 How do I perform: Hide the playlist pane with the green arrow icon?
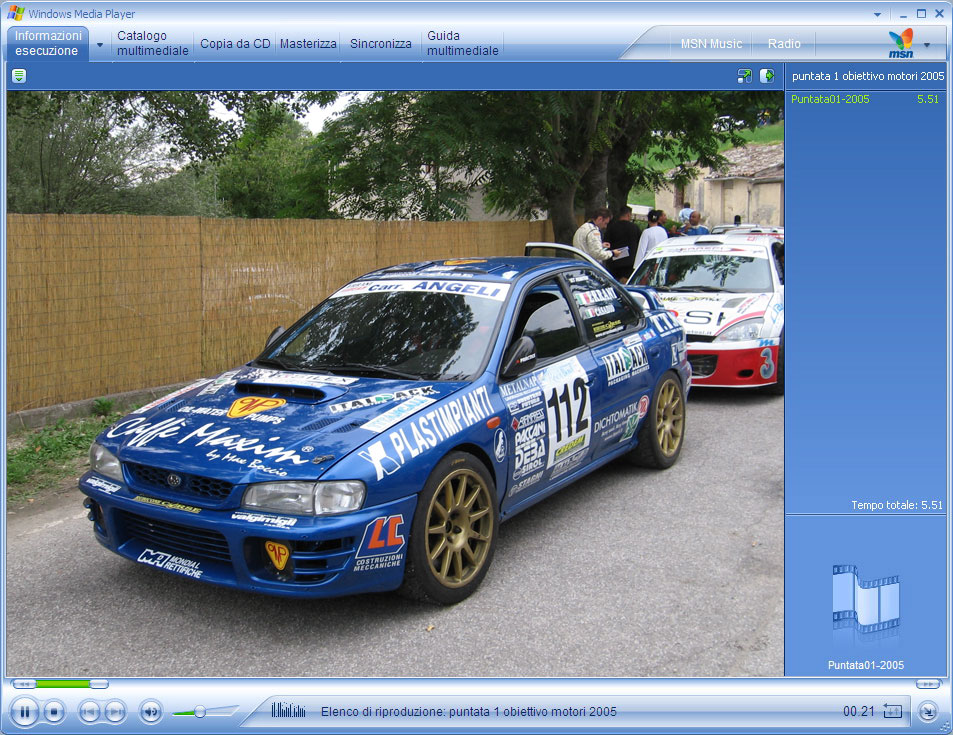click(767, 76)
